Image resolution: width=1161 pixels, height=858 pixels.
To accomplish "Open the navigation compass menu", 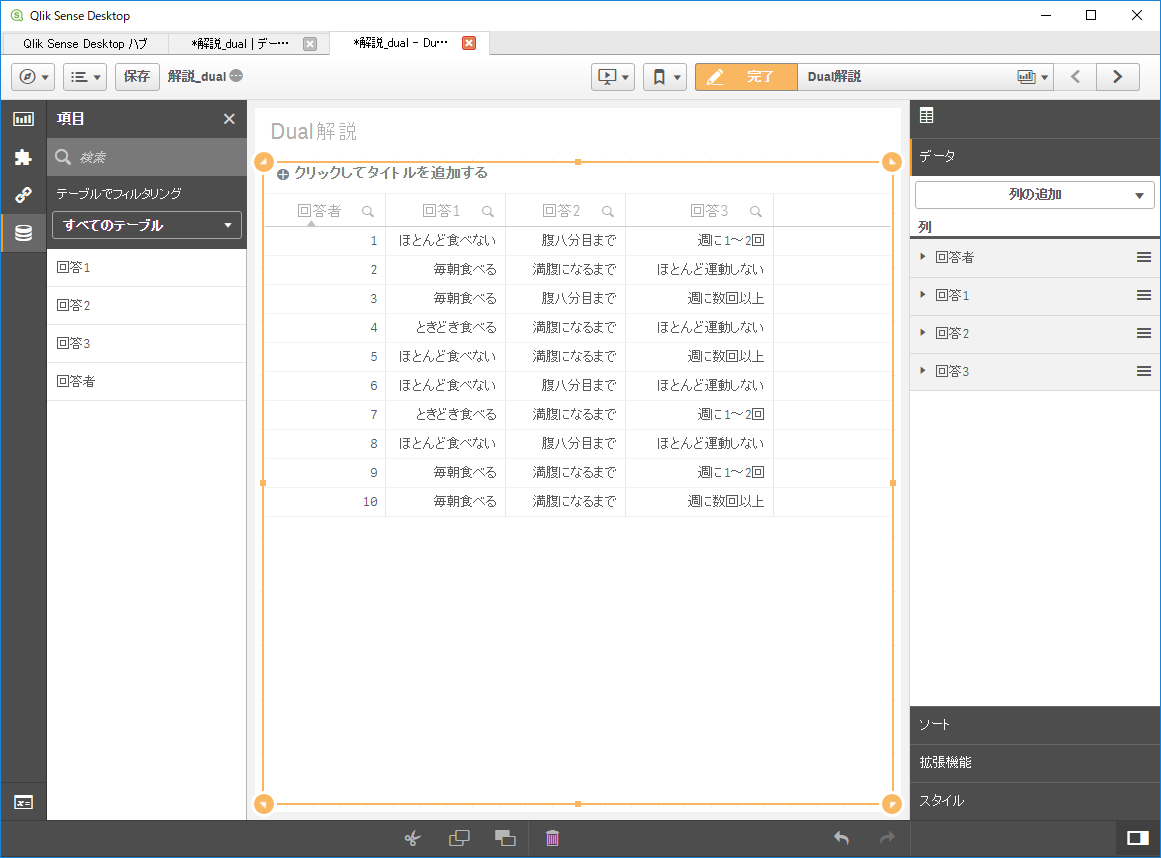I will pos(33,77).
